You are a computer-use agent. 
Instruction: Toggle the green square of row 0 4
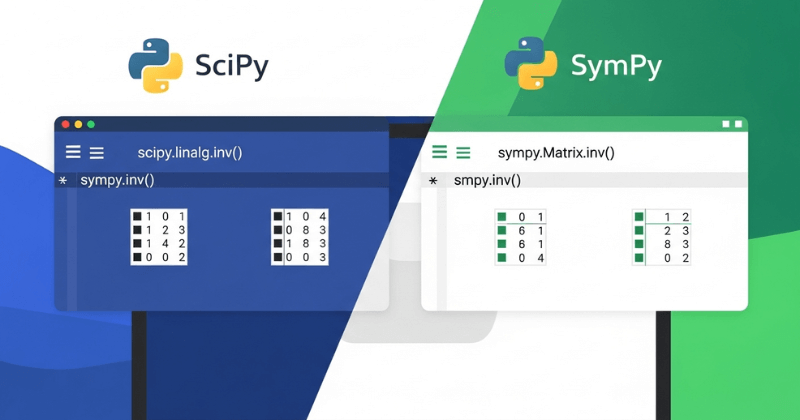[x=502, y=258]
